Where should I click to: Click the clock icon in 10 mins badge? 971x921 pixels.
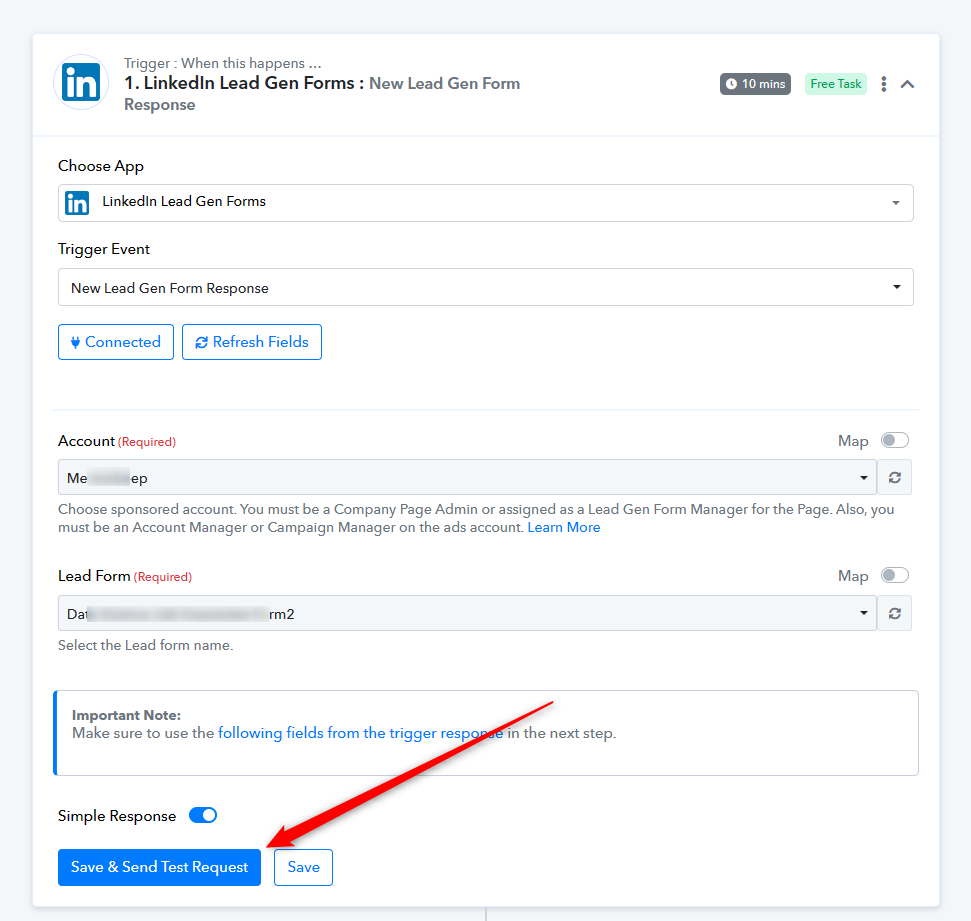(x=731, y=84)
